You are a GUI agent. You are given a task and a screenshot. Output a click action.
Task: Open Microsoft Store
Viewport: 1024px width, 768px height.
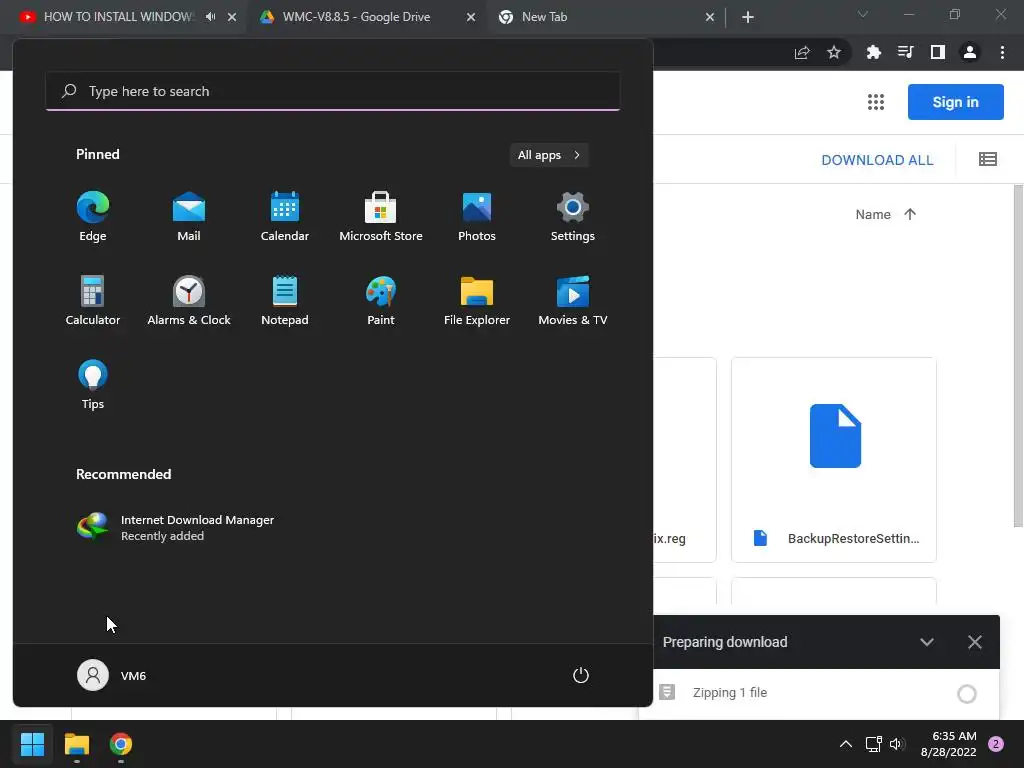(381, 217)
